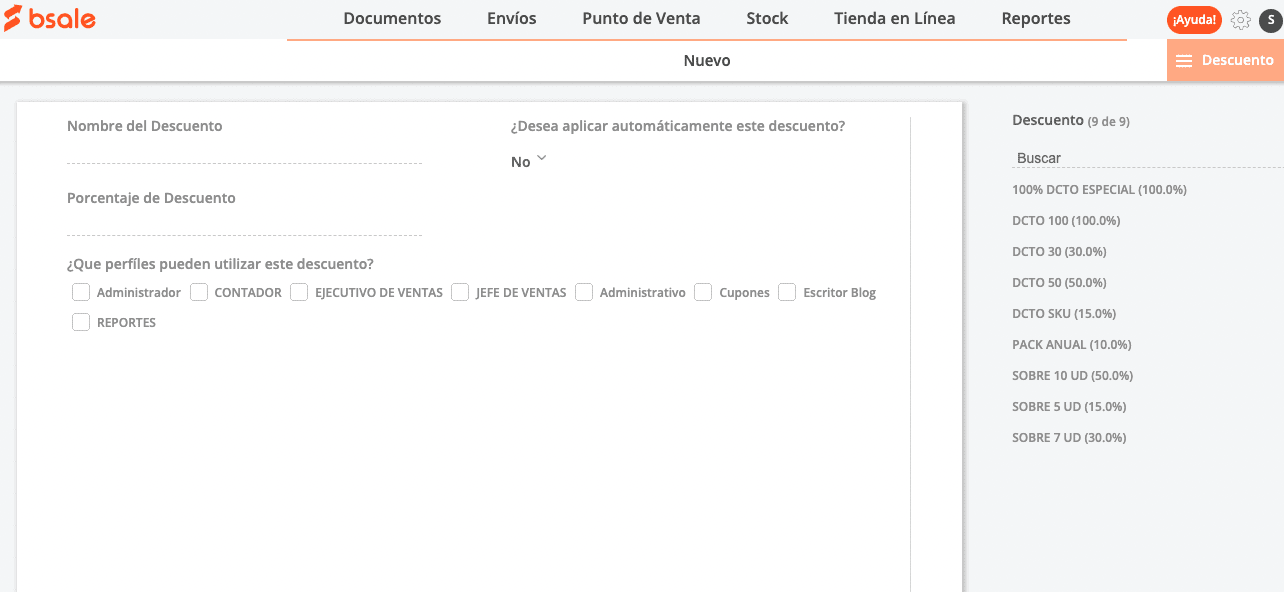Select the DCTO SKU (15.0%) discount
This screenshot has height=592, width=1284.
pyautogui.click(x=1064, y=314)
